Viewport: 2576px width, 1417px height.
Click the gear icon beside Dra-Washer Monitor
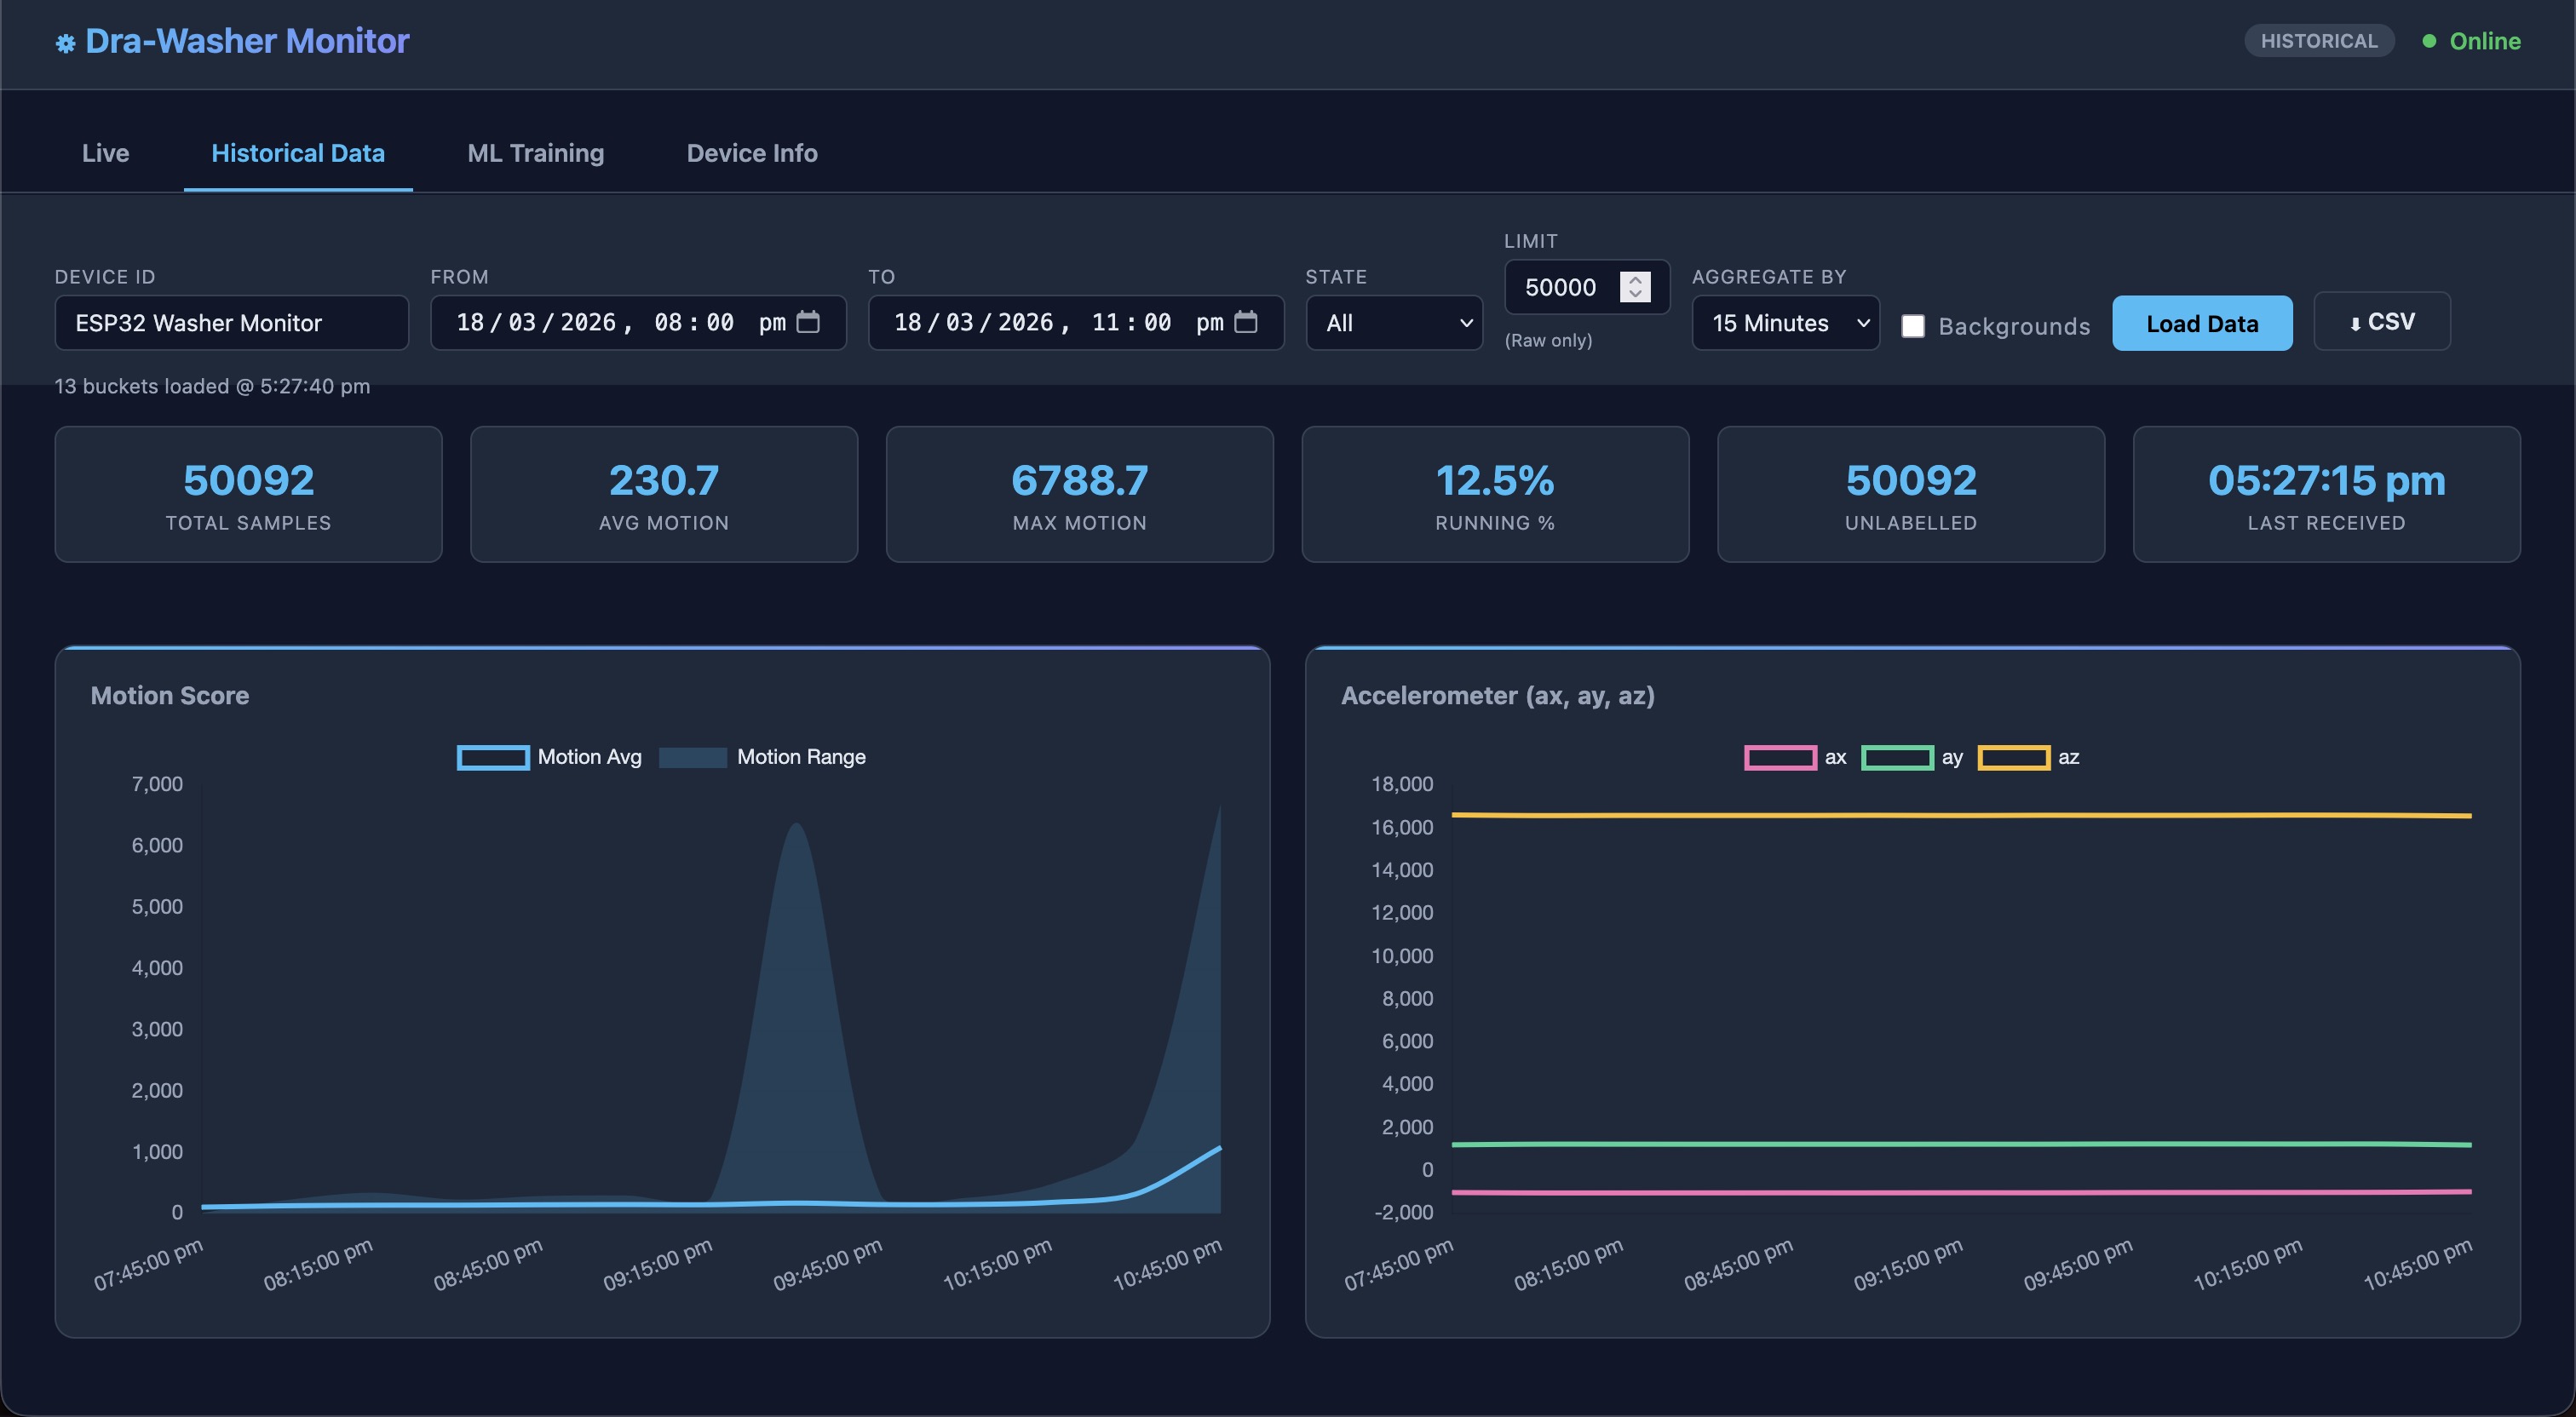65,43
